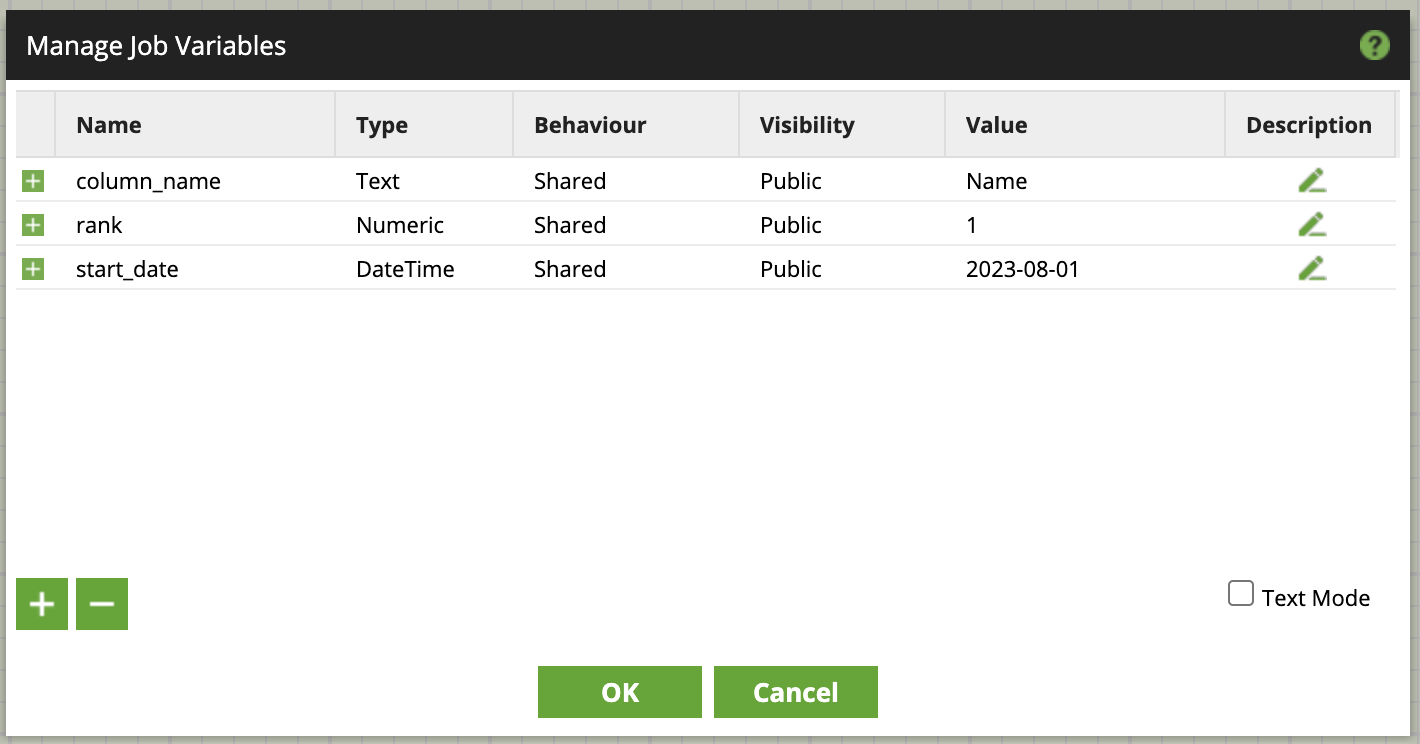Change Shared behaviour for rank row

(626, 225)
